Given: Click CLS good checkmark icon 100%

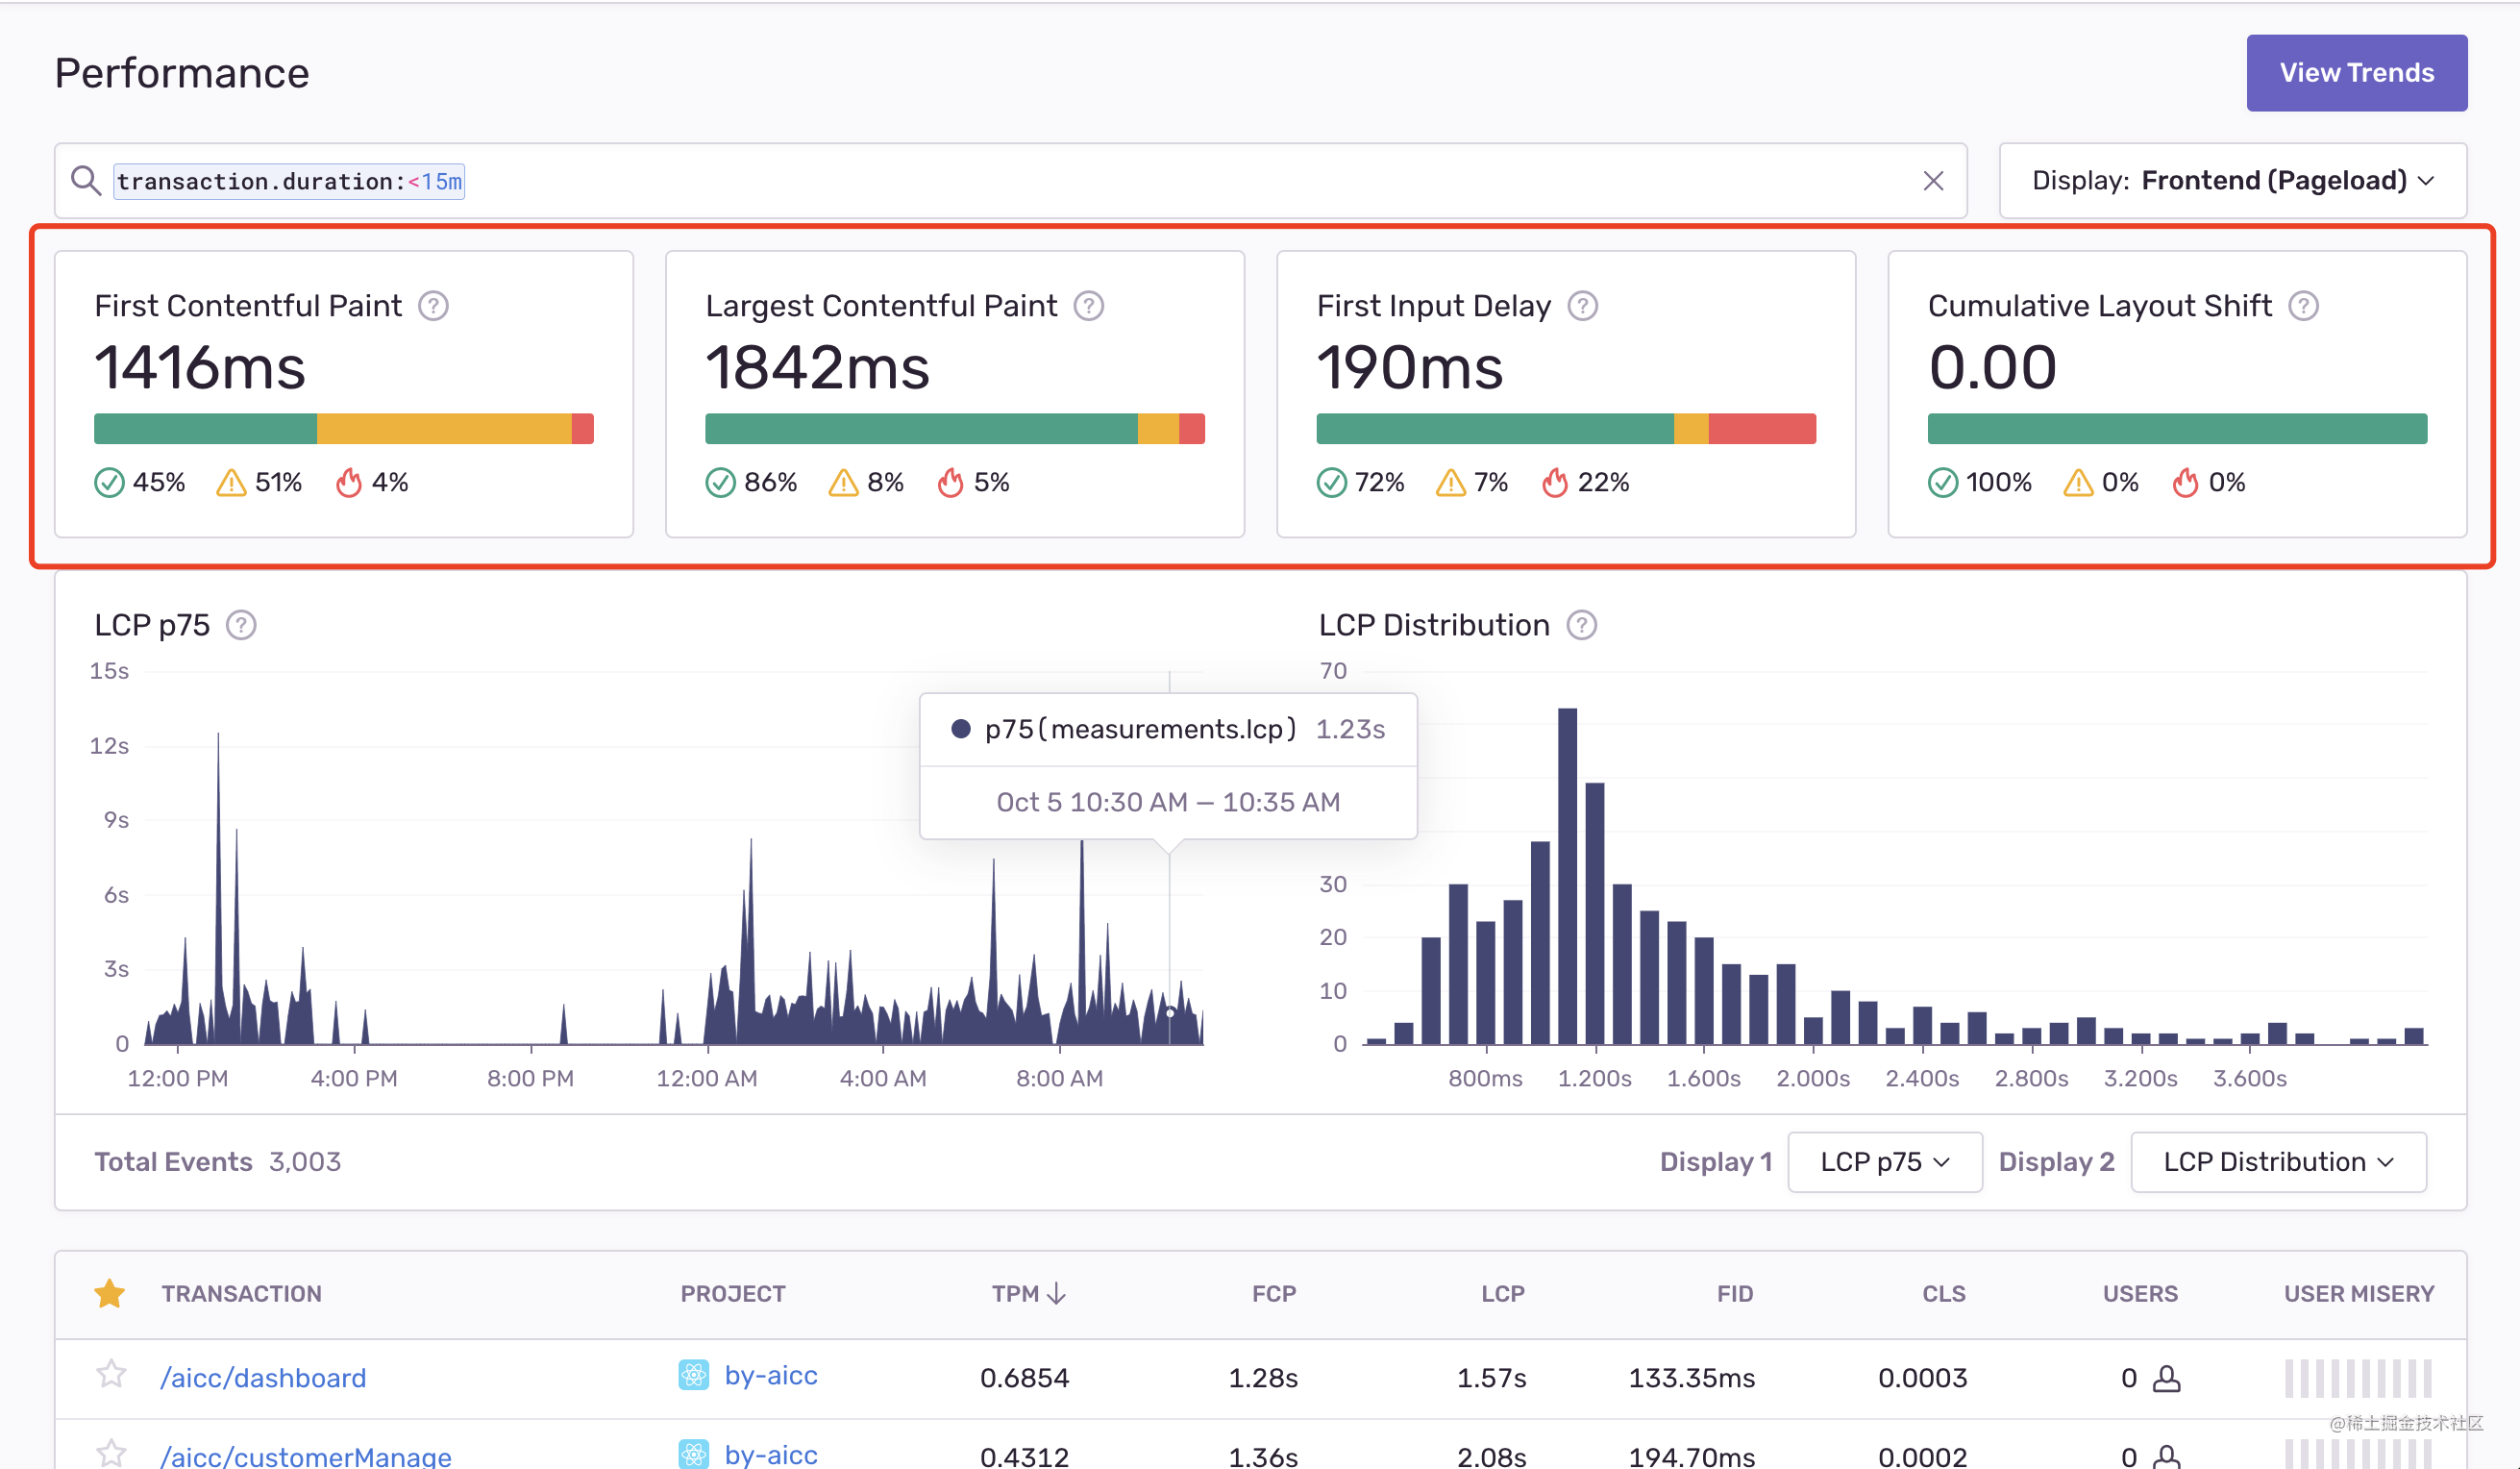Looking at the screenshot, I should pos(1942,482).
